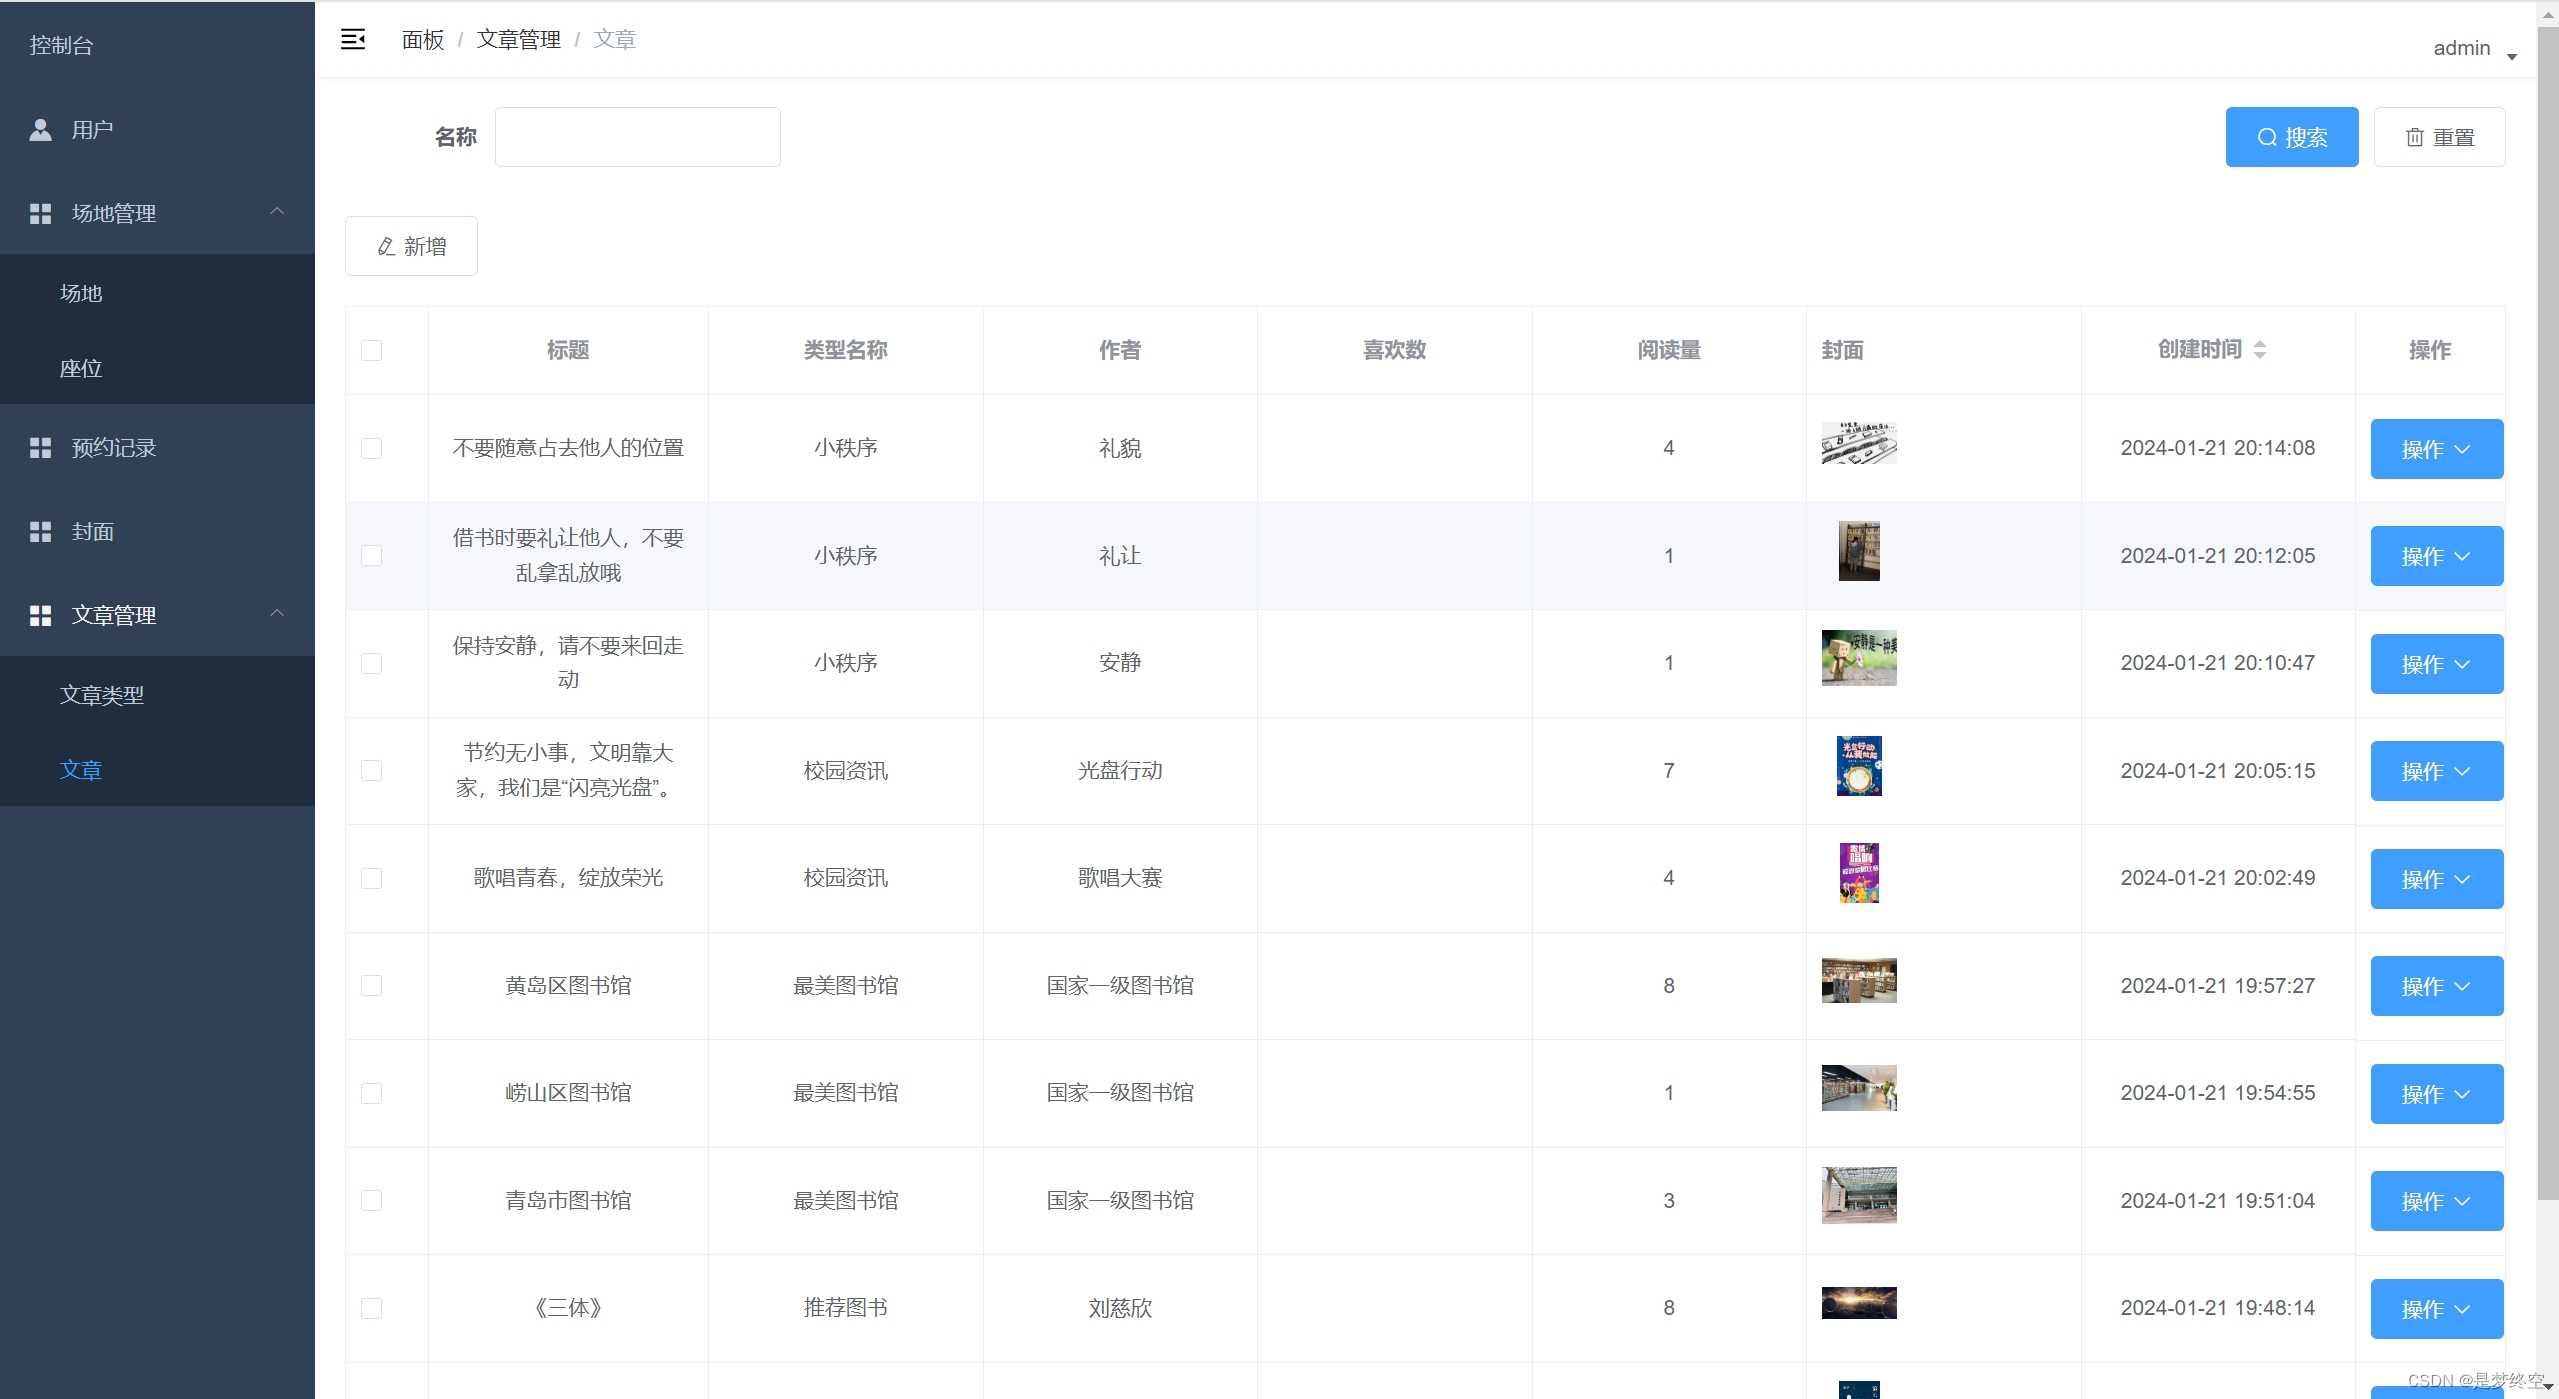This screenshot has width=2559, height=1399.
Task: Go to 文章管理 breadcrumb link
Action: [x=518, y=39]
